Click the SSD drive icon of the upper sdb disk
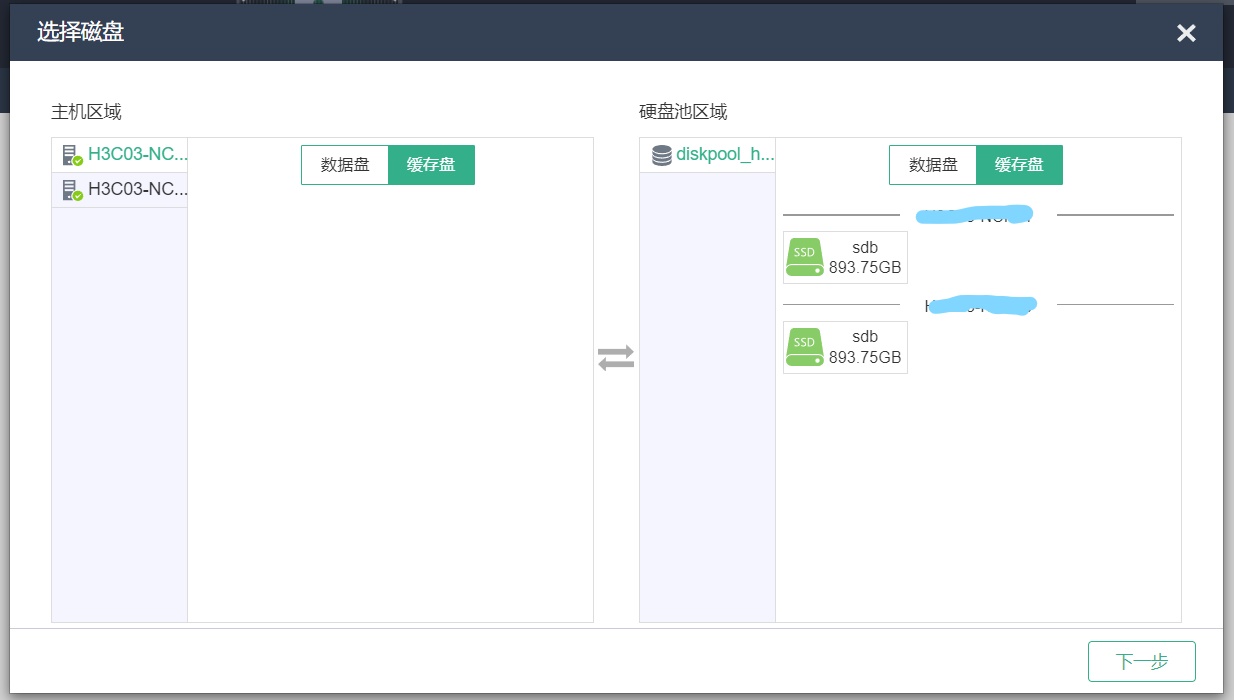 tap(804, 257)
